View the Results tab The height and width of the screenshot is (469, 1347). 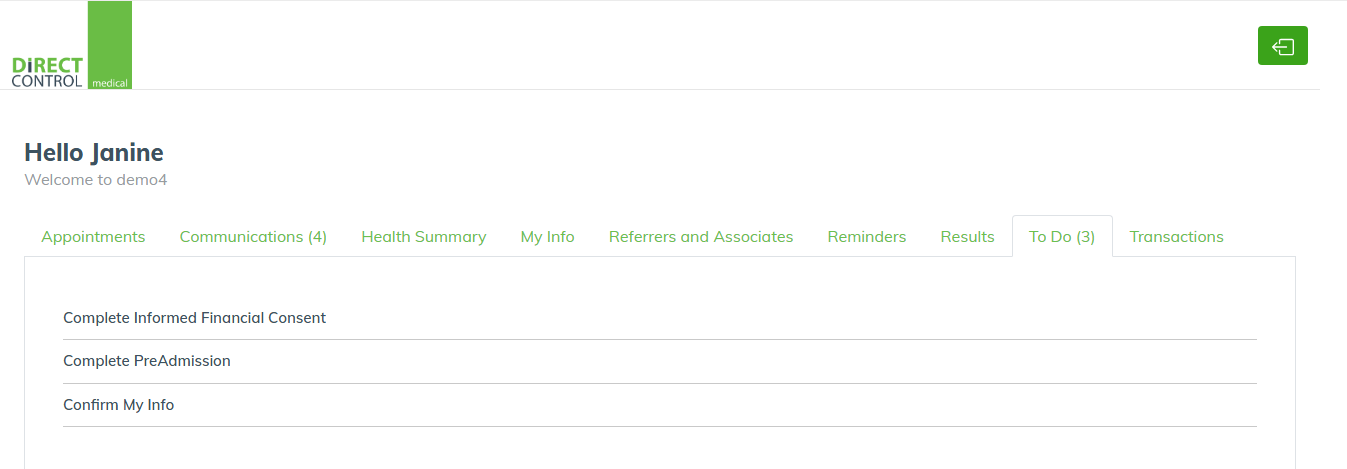pyautogui.click(x=968, y=237)
